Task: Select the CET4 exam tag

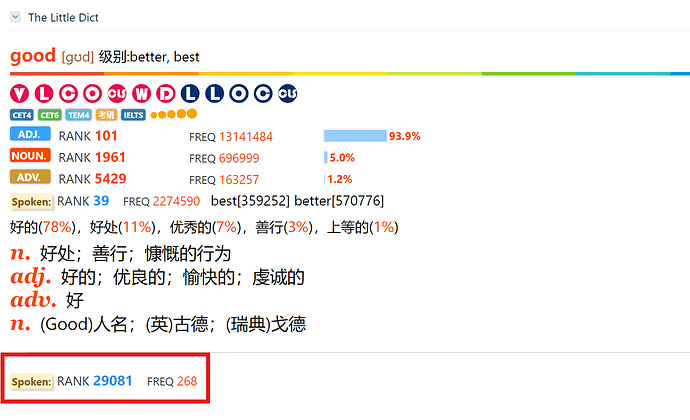Action: [x=22, y=115]
